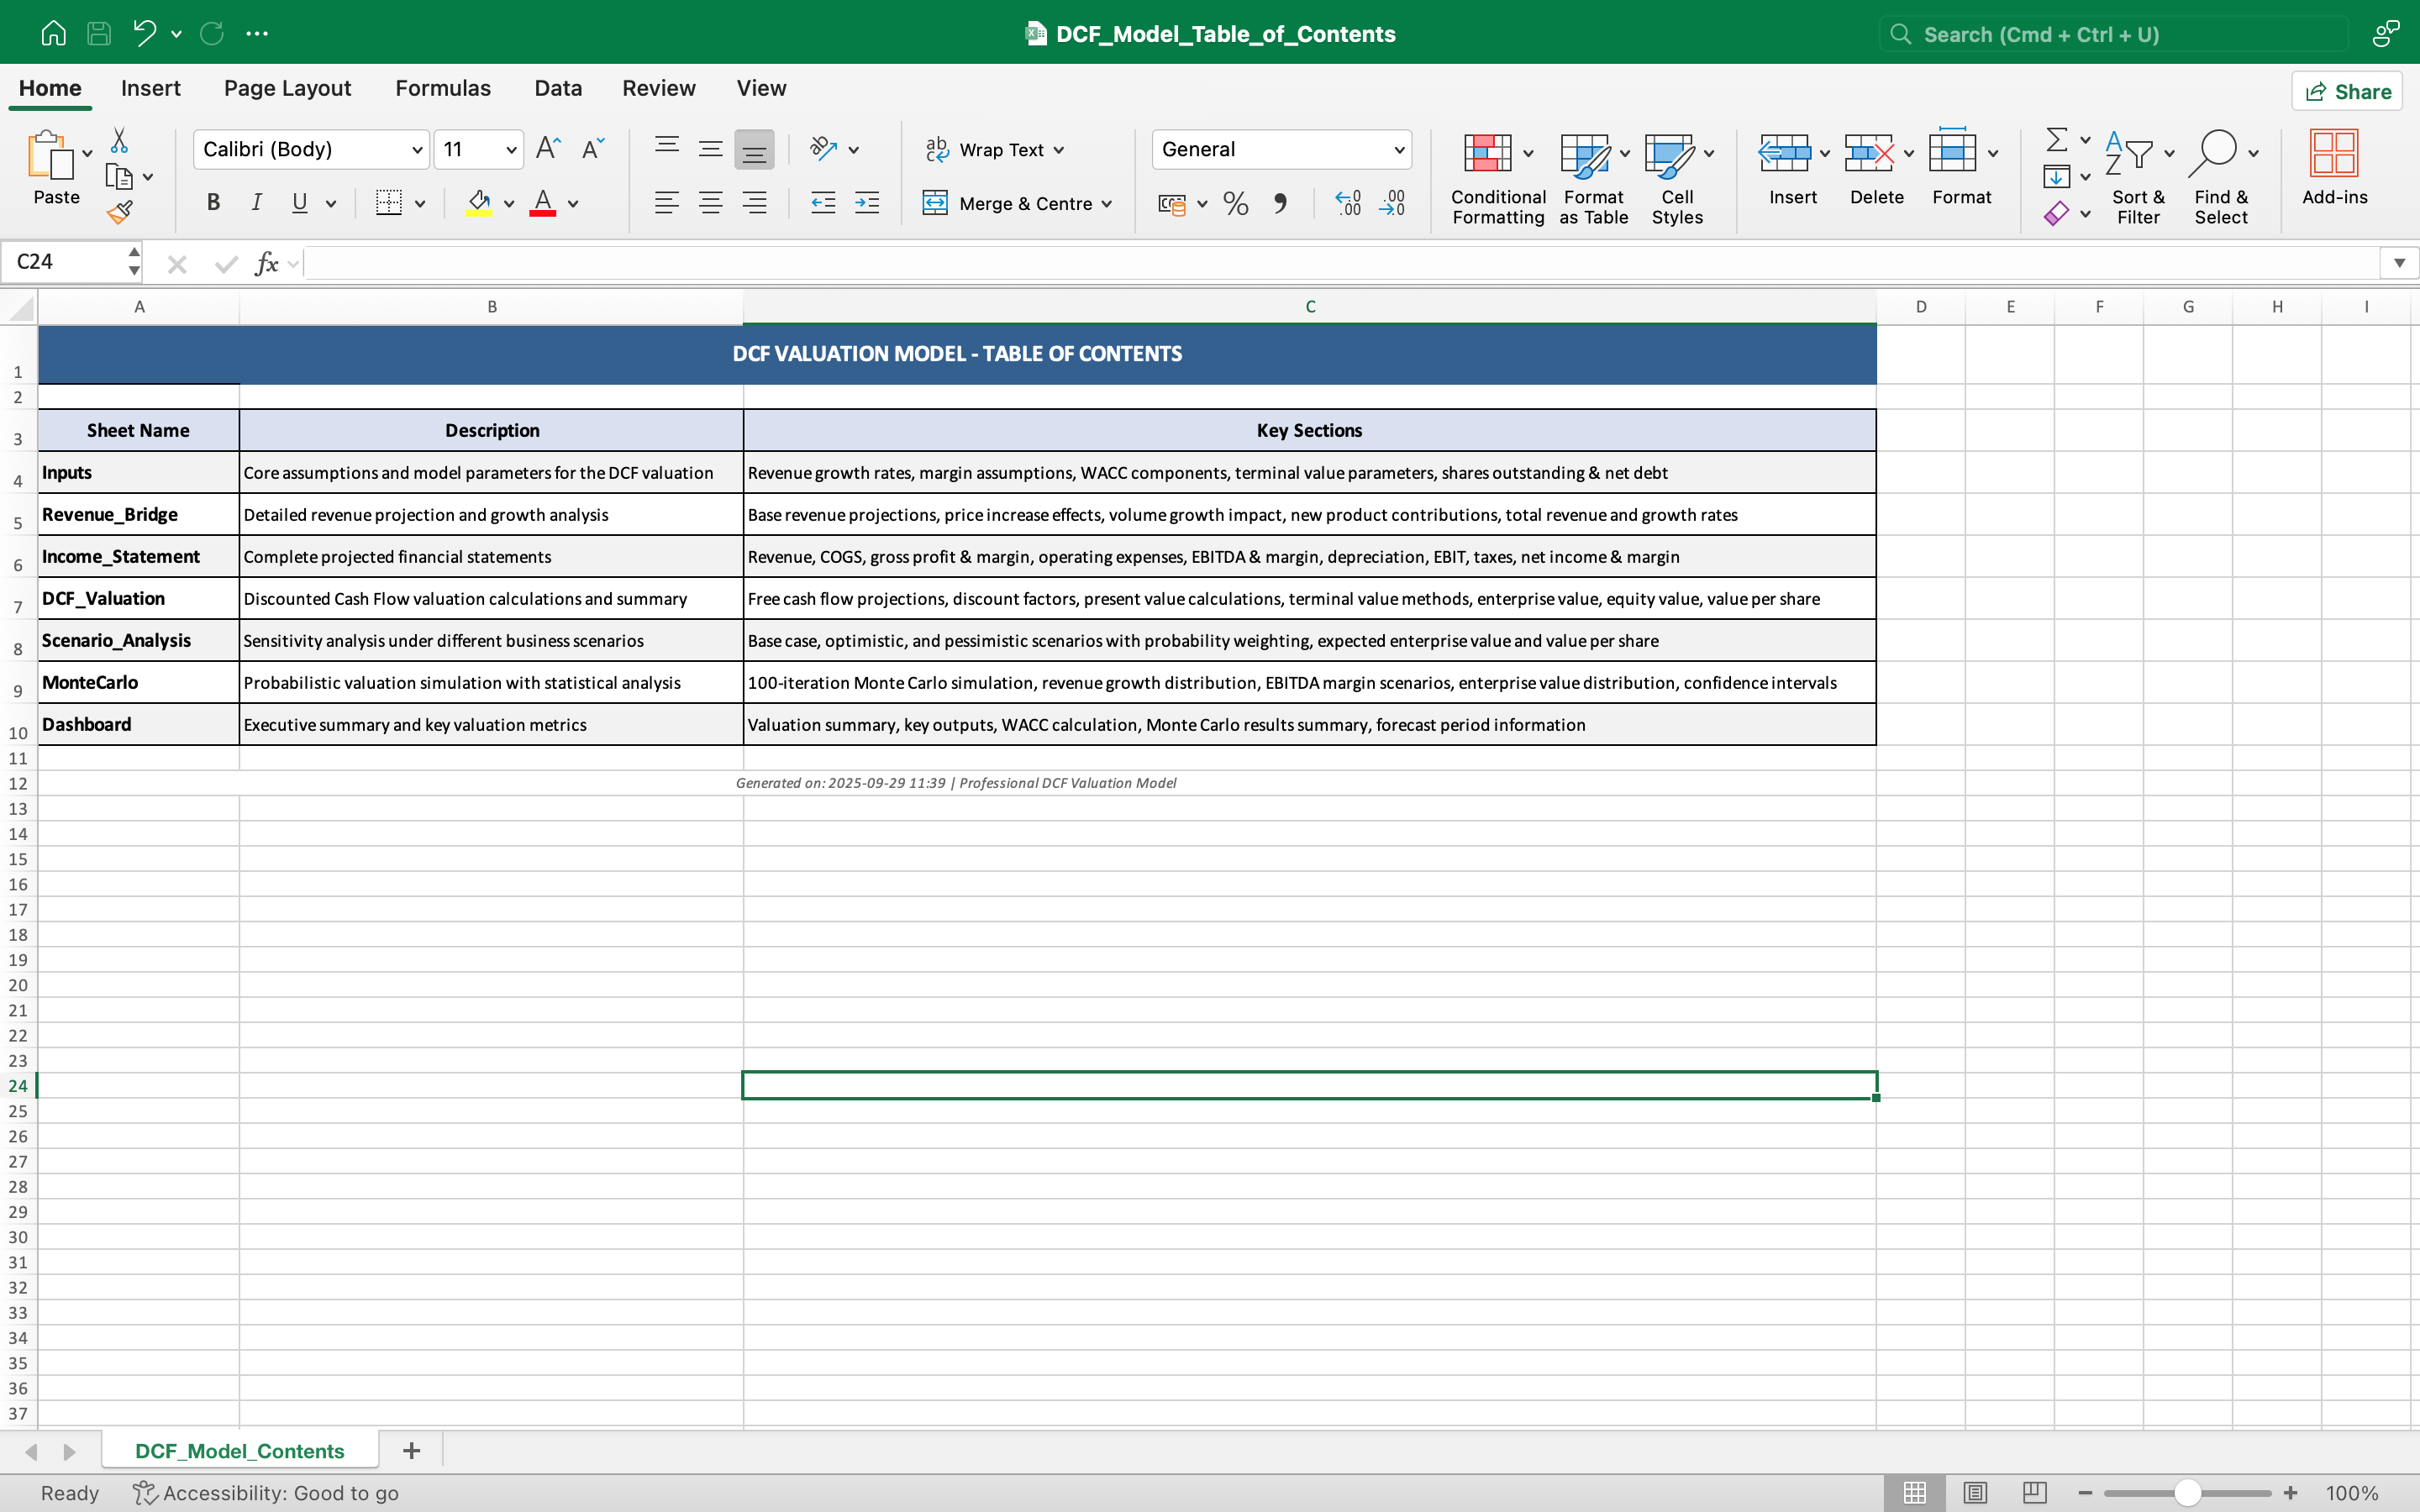Expand the General number format dropdown
2420x1512 pixels.
pyautogui.click(x=1398, y=150)
